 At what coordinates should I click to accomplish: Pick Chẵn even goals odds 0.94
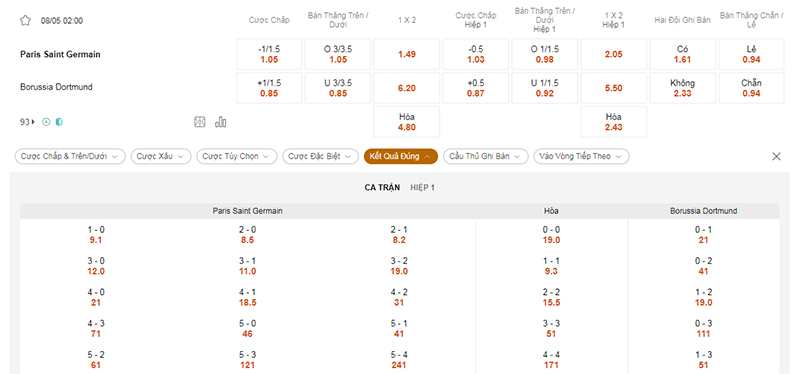[x=752, y=88]
